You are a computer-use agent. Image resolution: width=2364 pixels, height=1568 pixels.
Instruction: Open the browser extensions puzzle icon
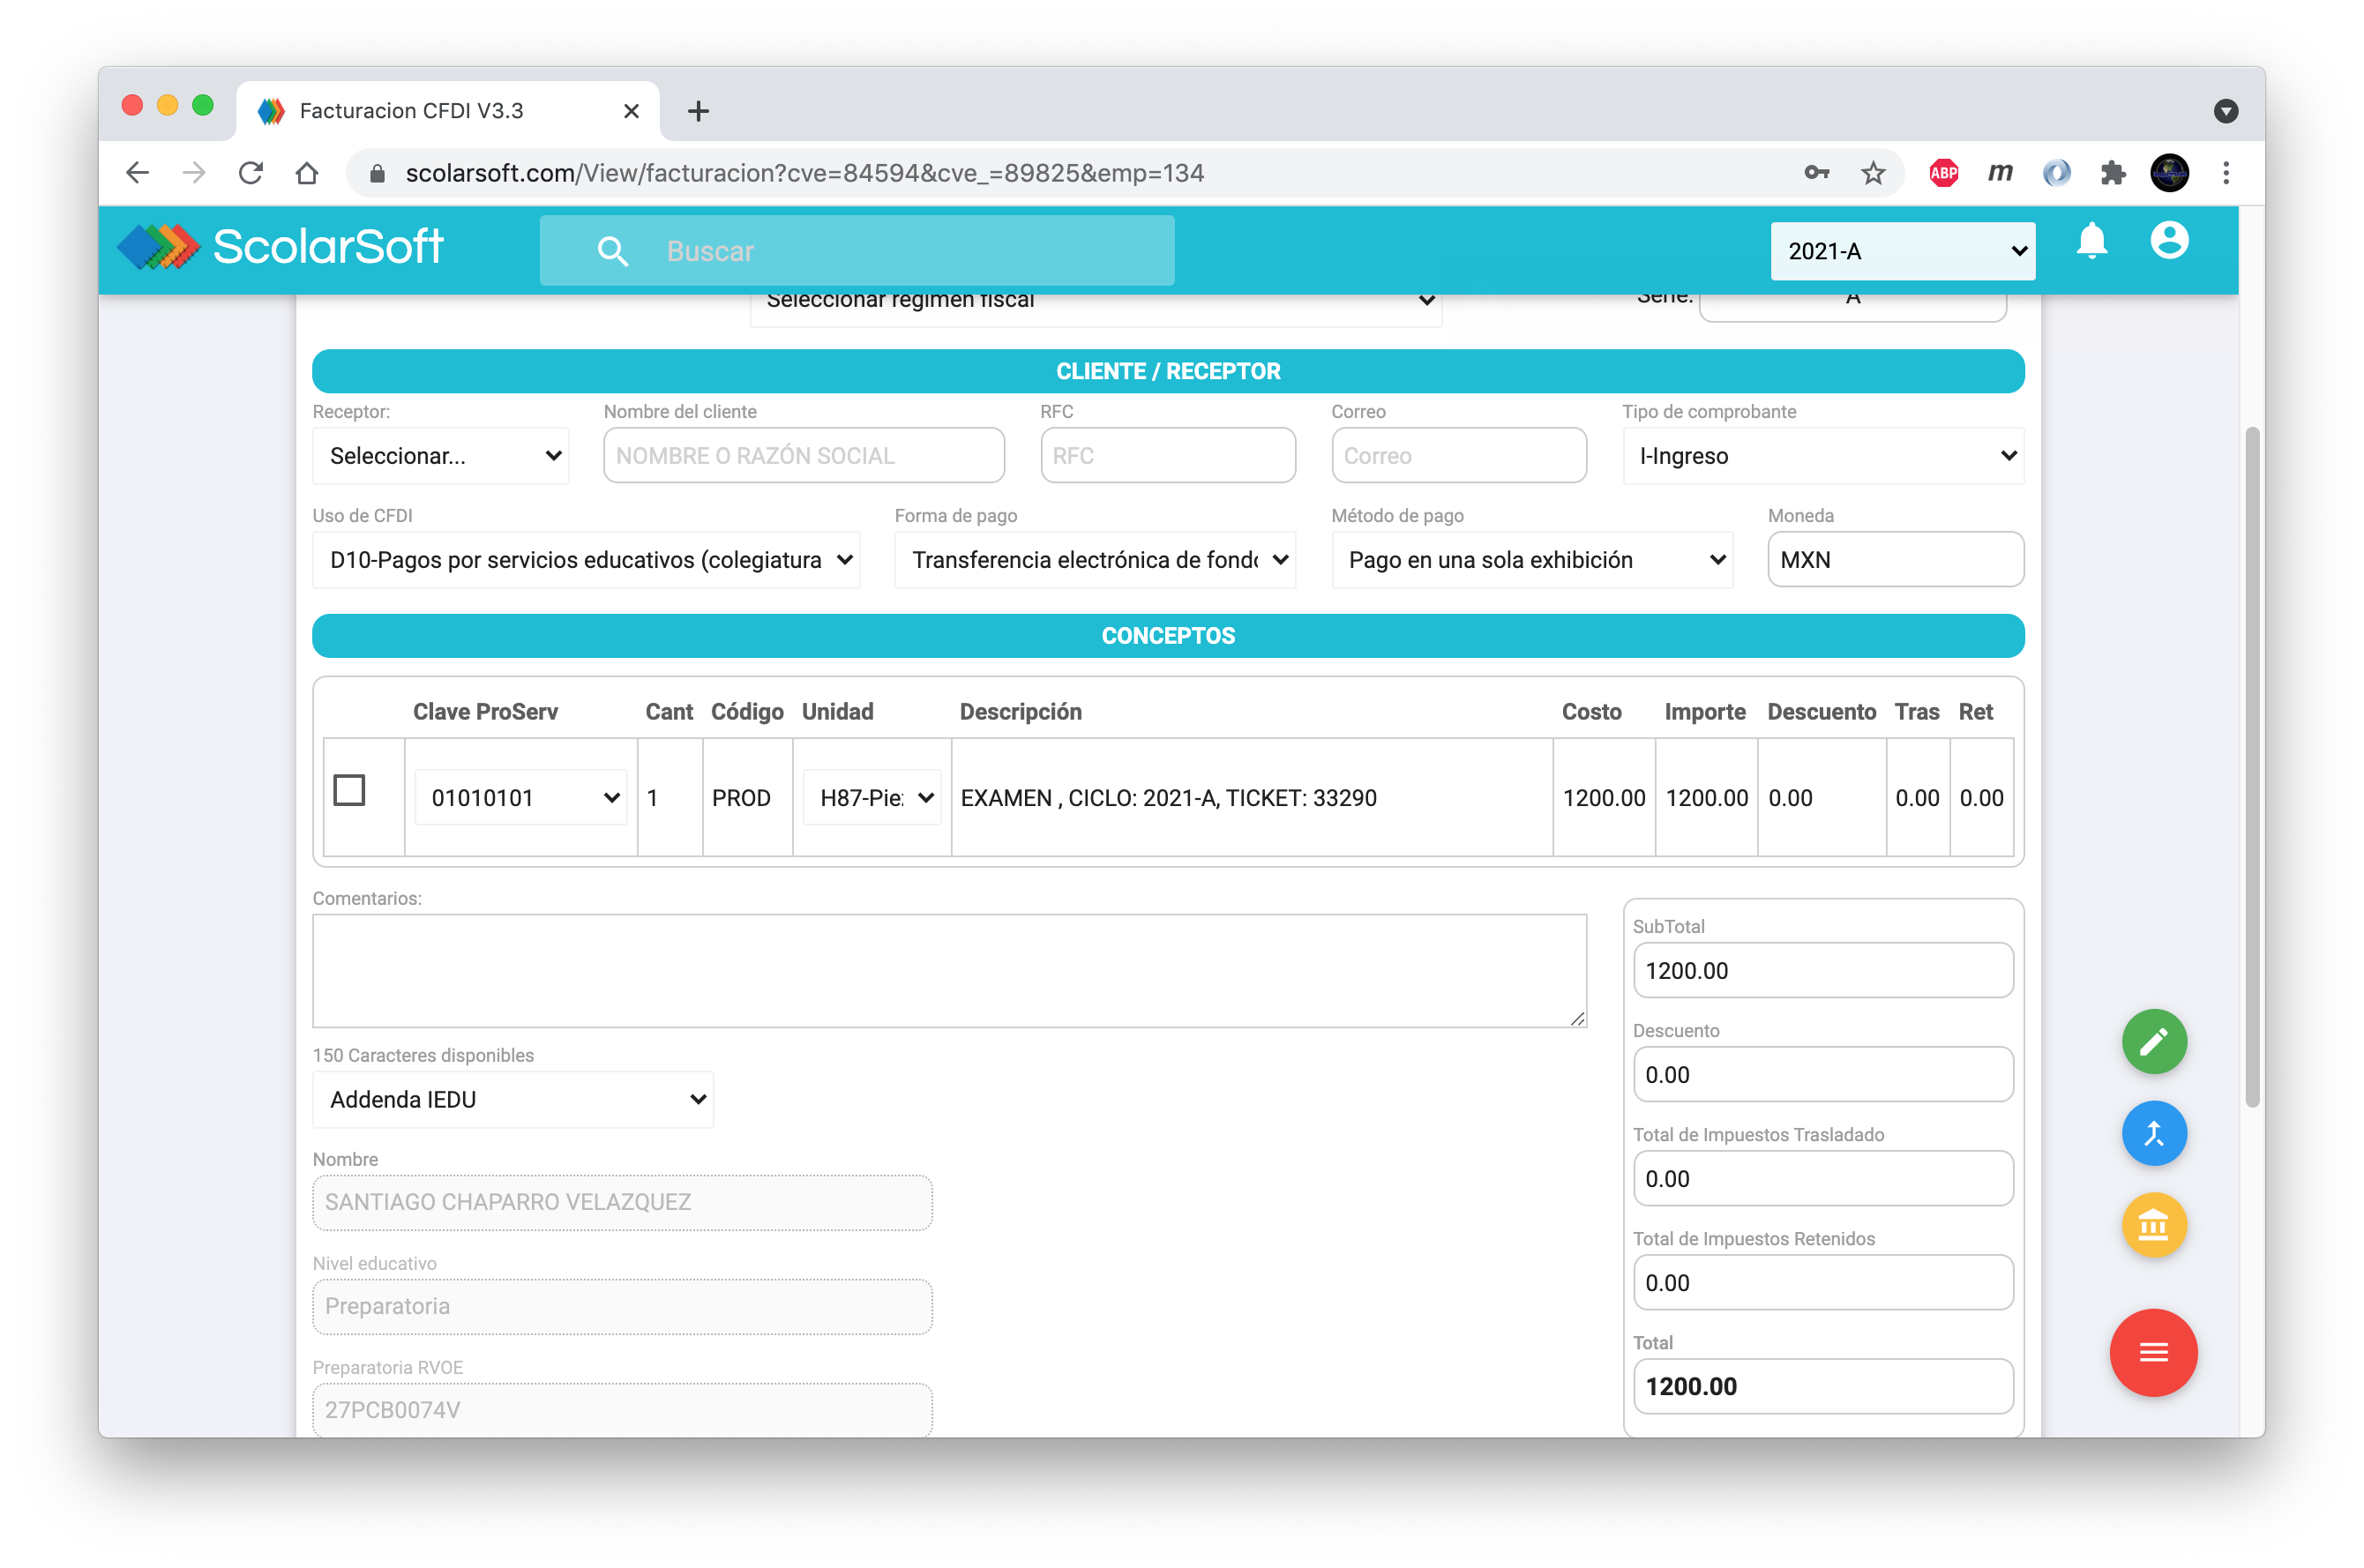pos(2112,173)
